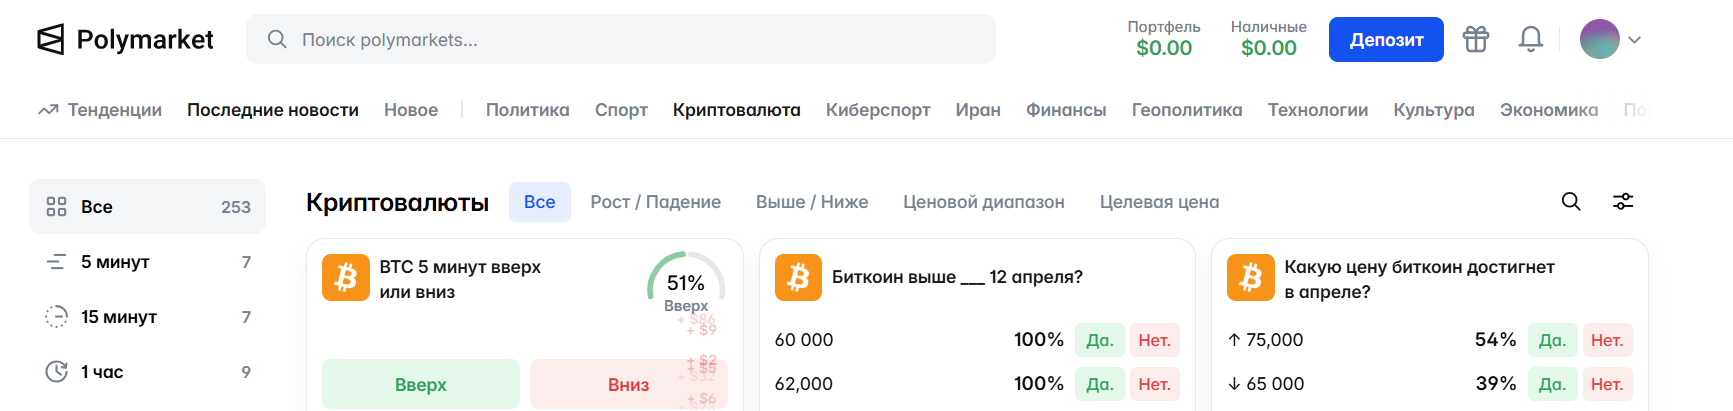Click the Bitcoin icon on the Биткоин выше card
1733x411 pixels.
click(798, 277)
